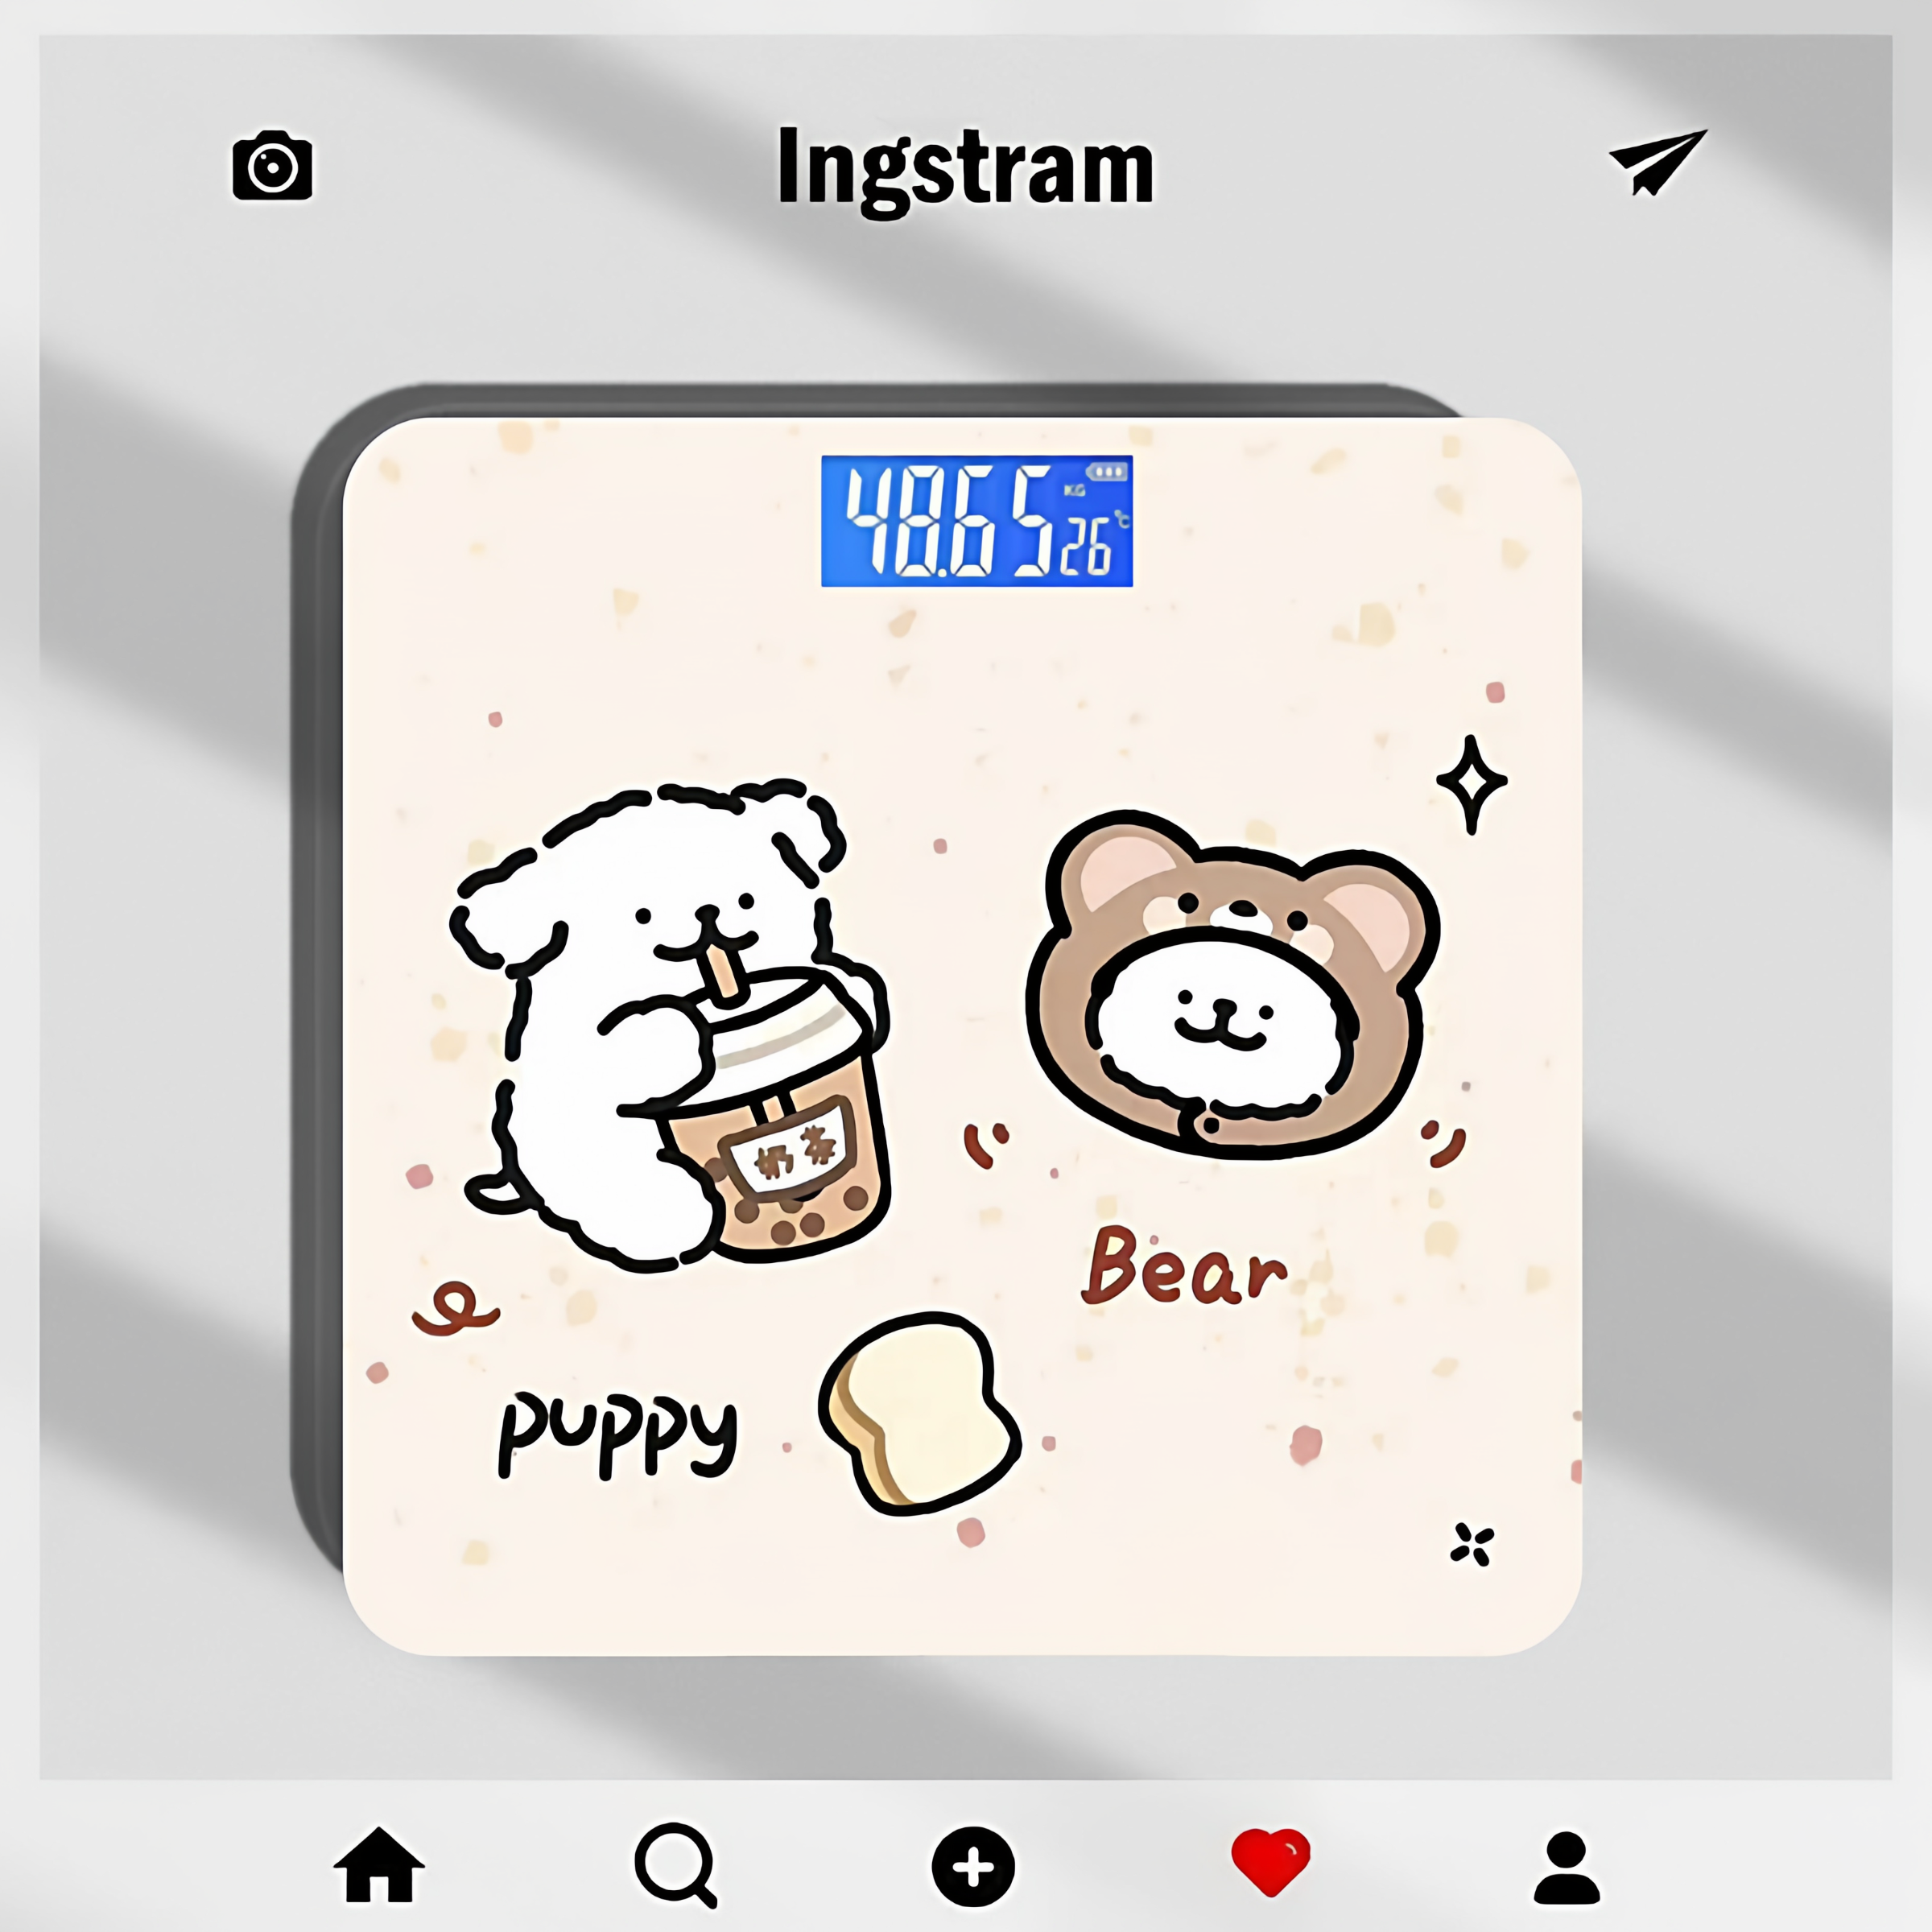Click the small black flower mark
Image resolution: width=1932 pixels, height=1932 pixels.
point(1472,1545)
